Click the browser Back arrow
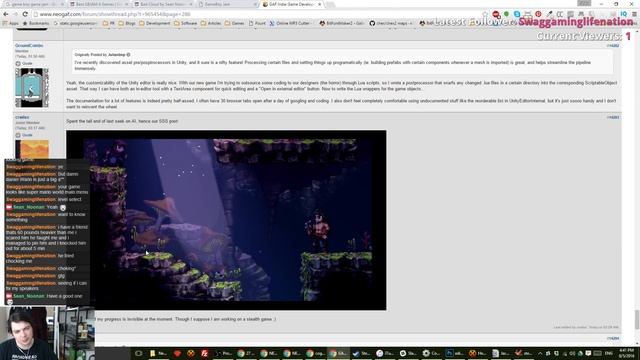This screenshot has width=640, height=360. coord(6,14)
